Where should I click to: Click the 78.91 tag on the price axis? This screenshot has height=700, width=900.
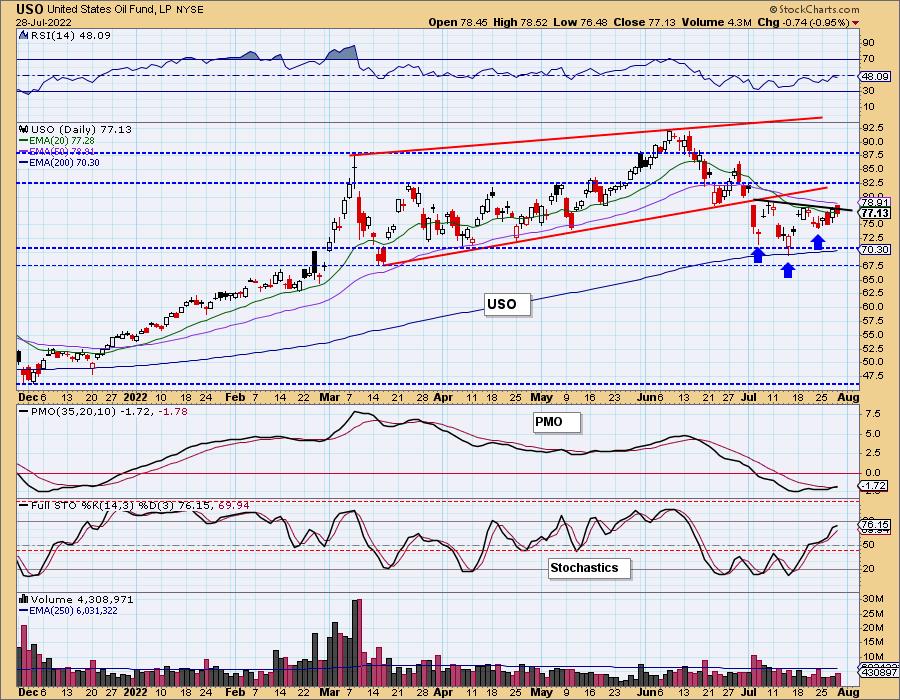[x=875, y=203]
